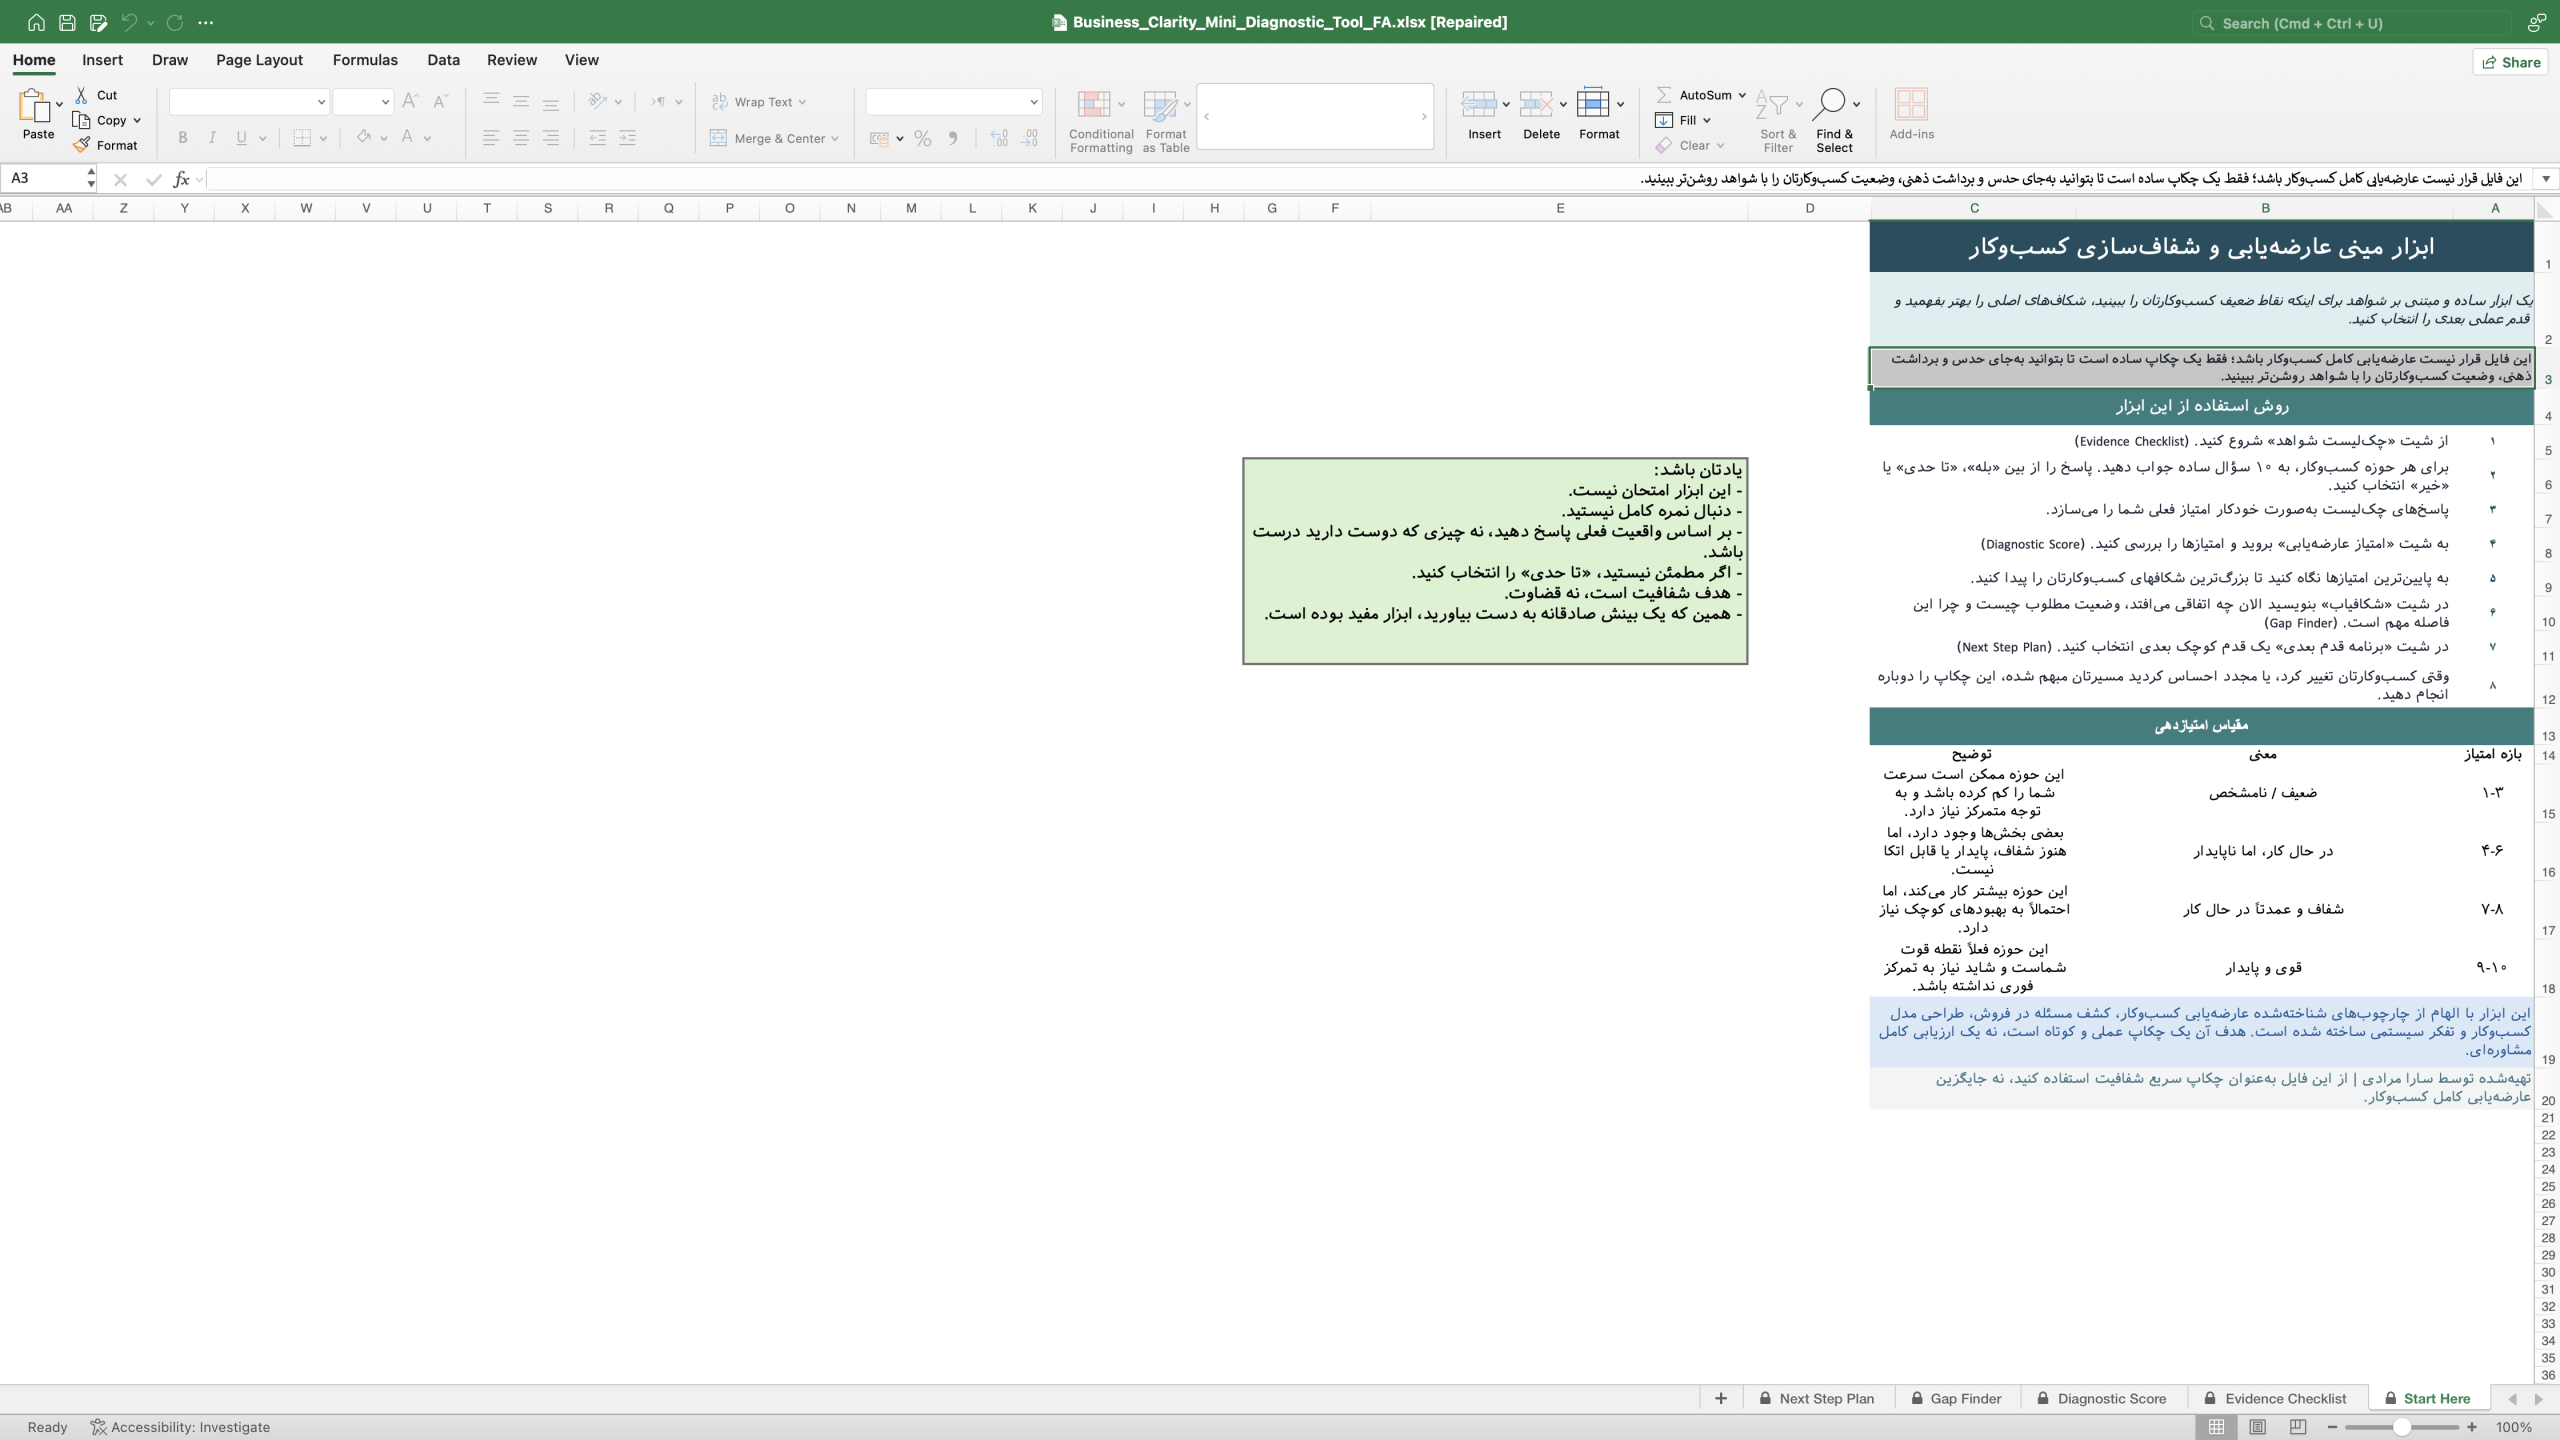Click the Delete cells button

(x=1541, y=114)
